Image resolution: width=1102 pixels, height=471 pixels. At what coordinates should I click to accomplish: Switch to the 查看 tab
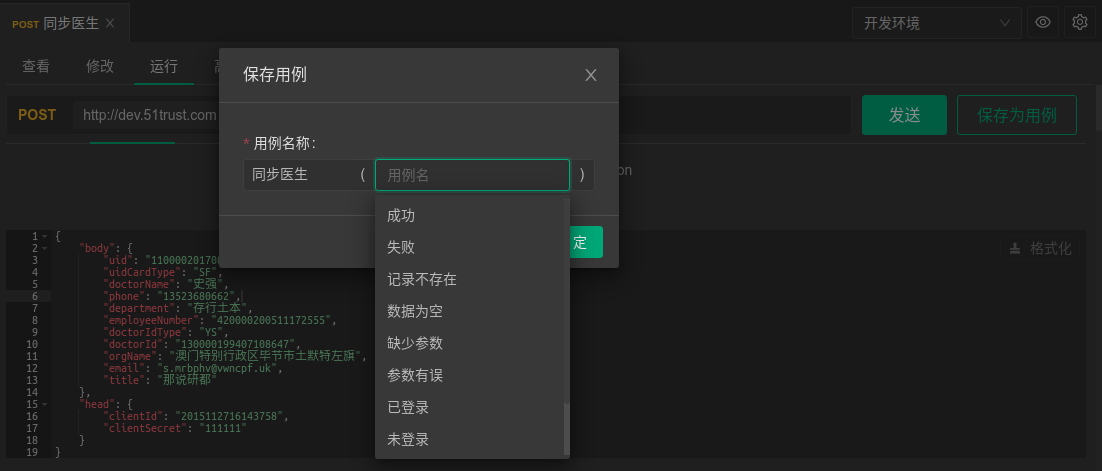coord(36,67)
